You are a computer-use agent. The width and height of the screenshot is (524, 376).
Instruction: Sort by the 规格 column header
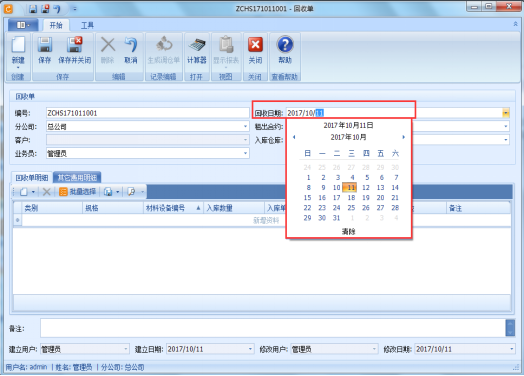(x=113, y=208)
